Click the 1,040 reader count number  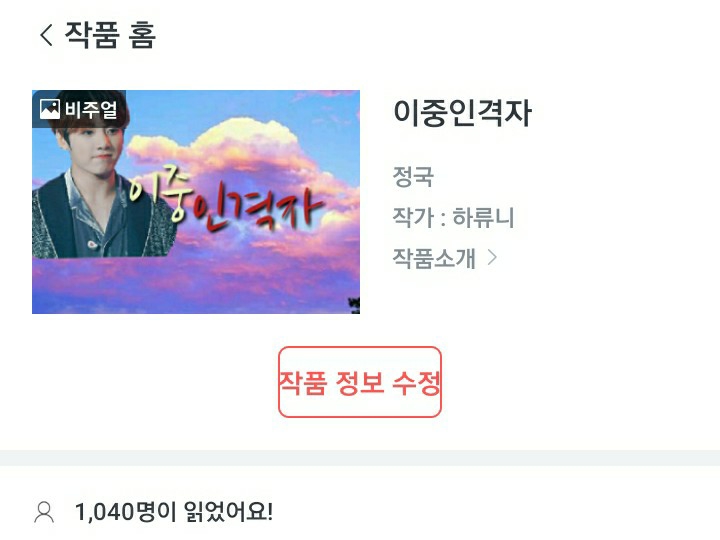(104, 512)
